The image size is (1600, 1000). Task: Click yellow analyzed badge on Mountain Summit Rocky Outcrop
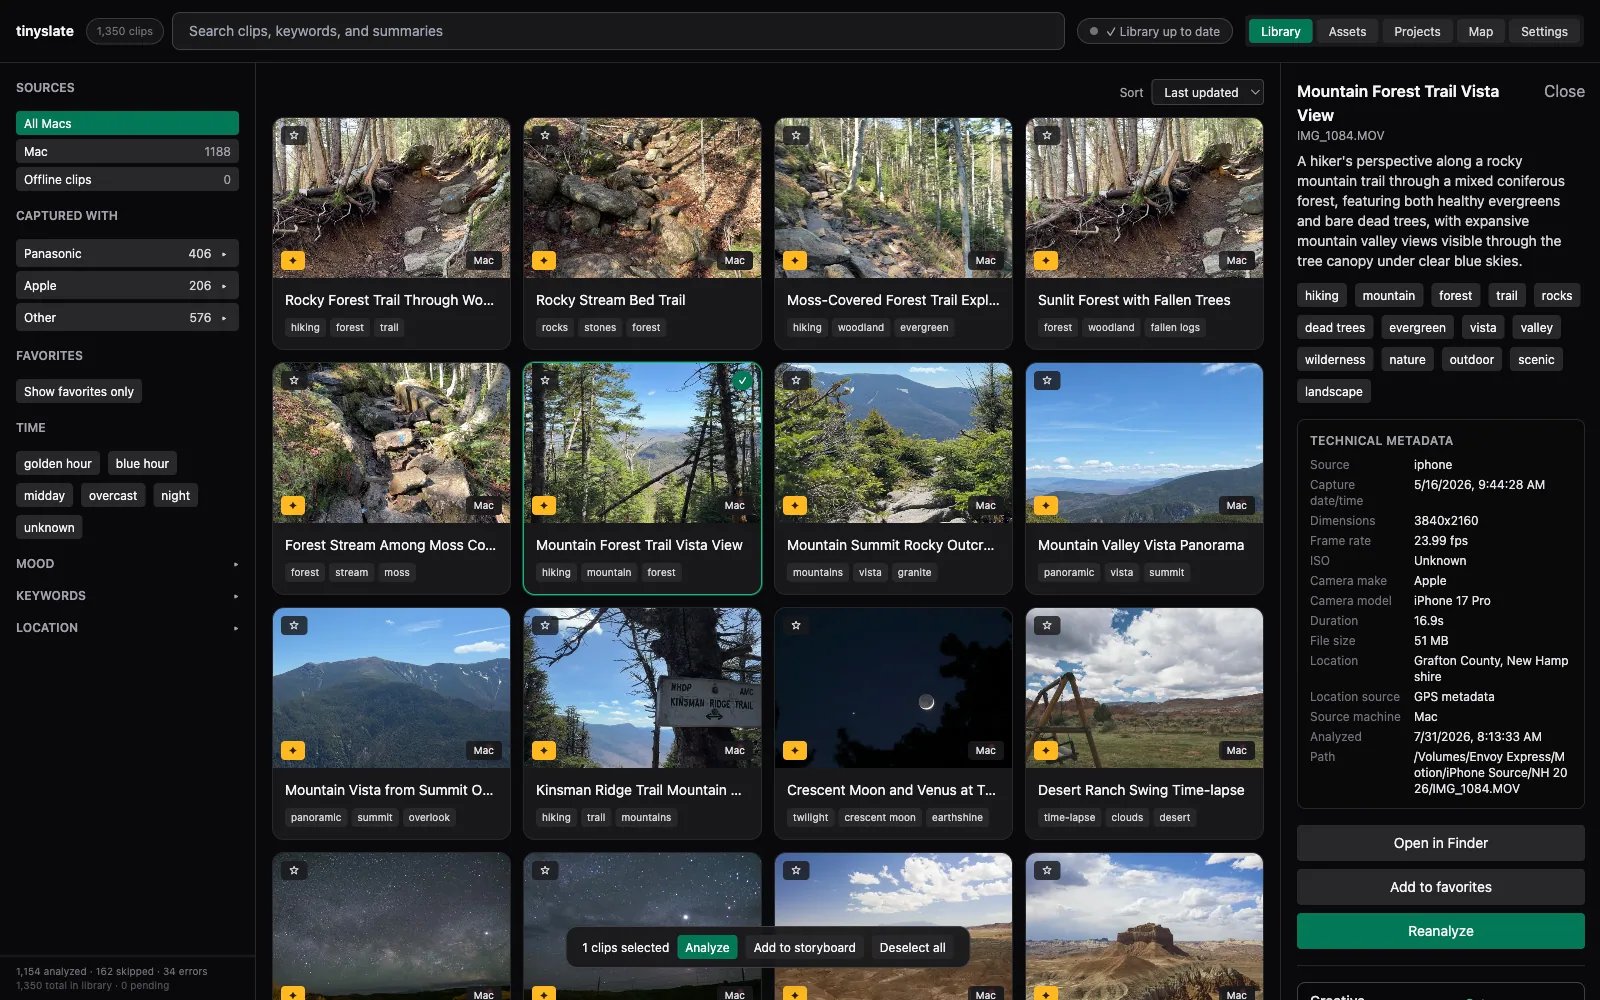(795, 505)
